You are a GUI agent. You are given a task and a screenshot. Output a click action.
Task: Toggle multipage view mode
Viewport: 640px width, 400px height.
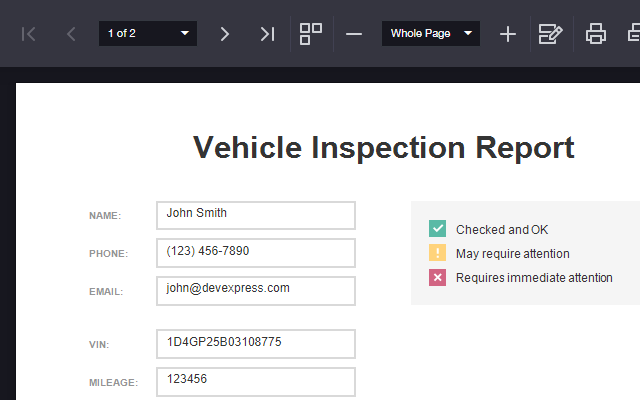tap(311, 34)
